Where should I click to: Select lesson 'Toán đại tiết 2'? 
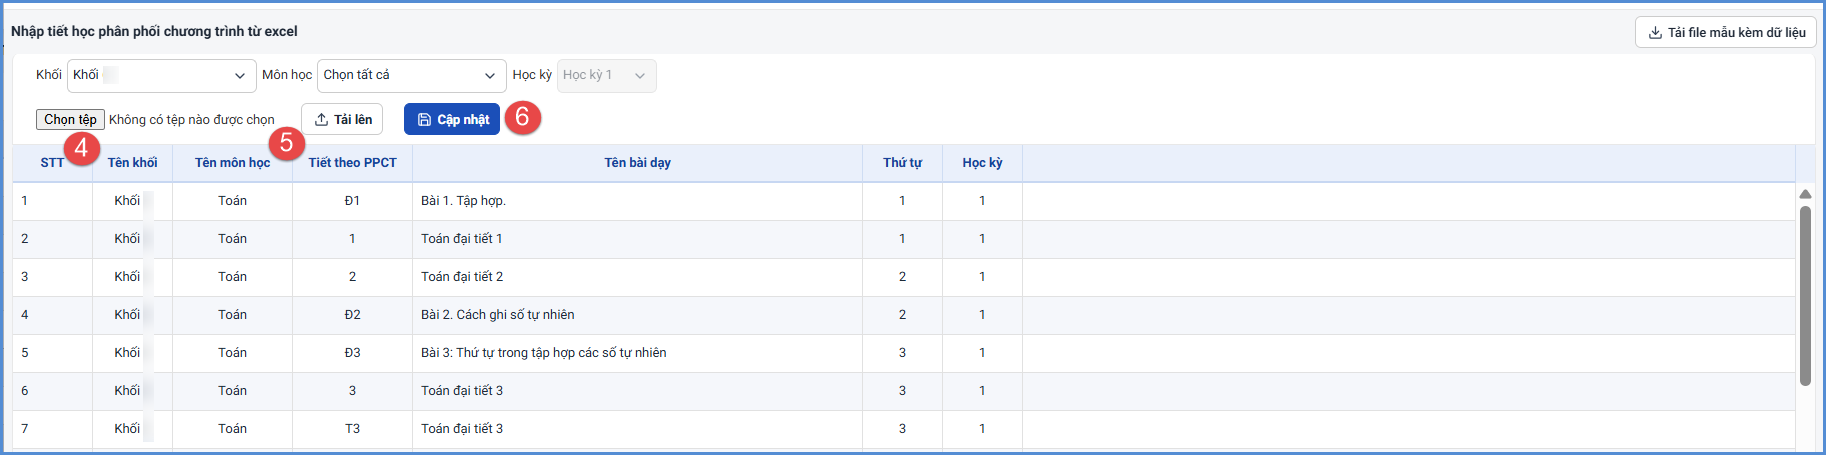pos(462,277)
